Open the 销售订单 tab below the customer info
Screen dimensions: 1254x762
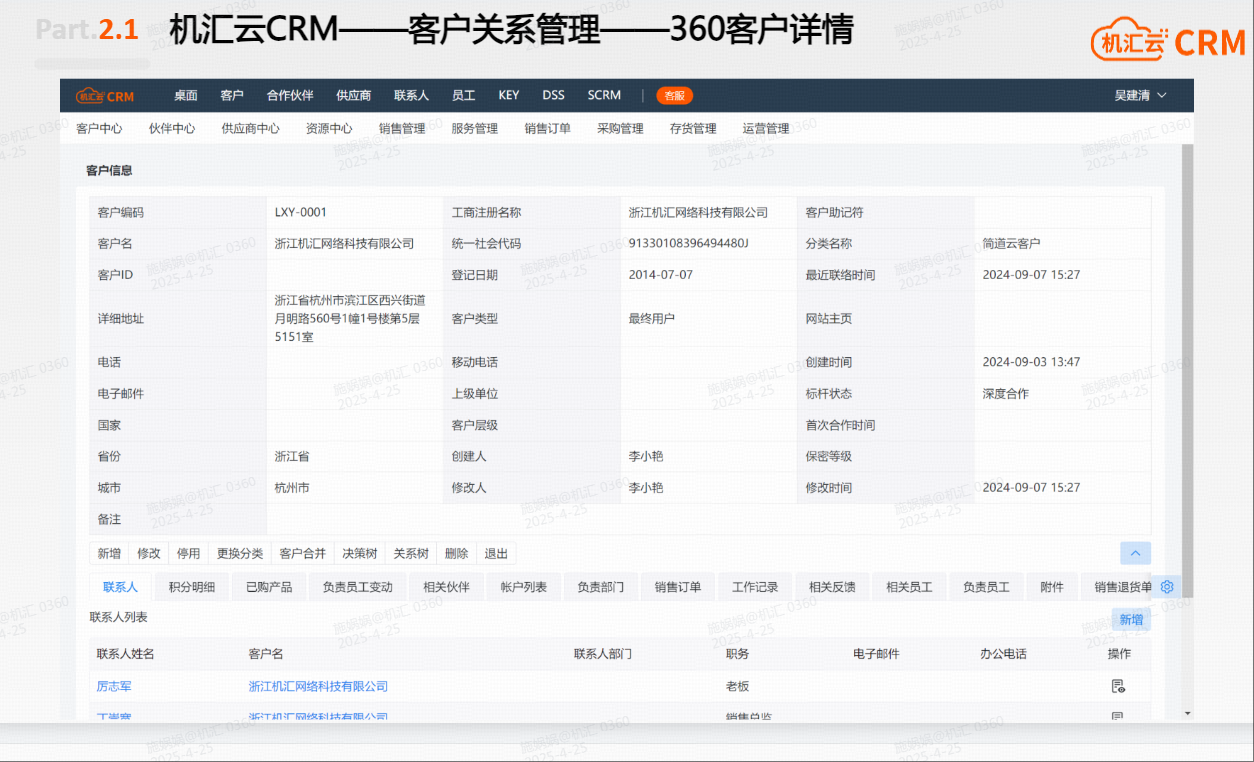point(678,587)
